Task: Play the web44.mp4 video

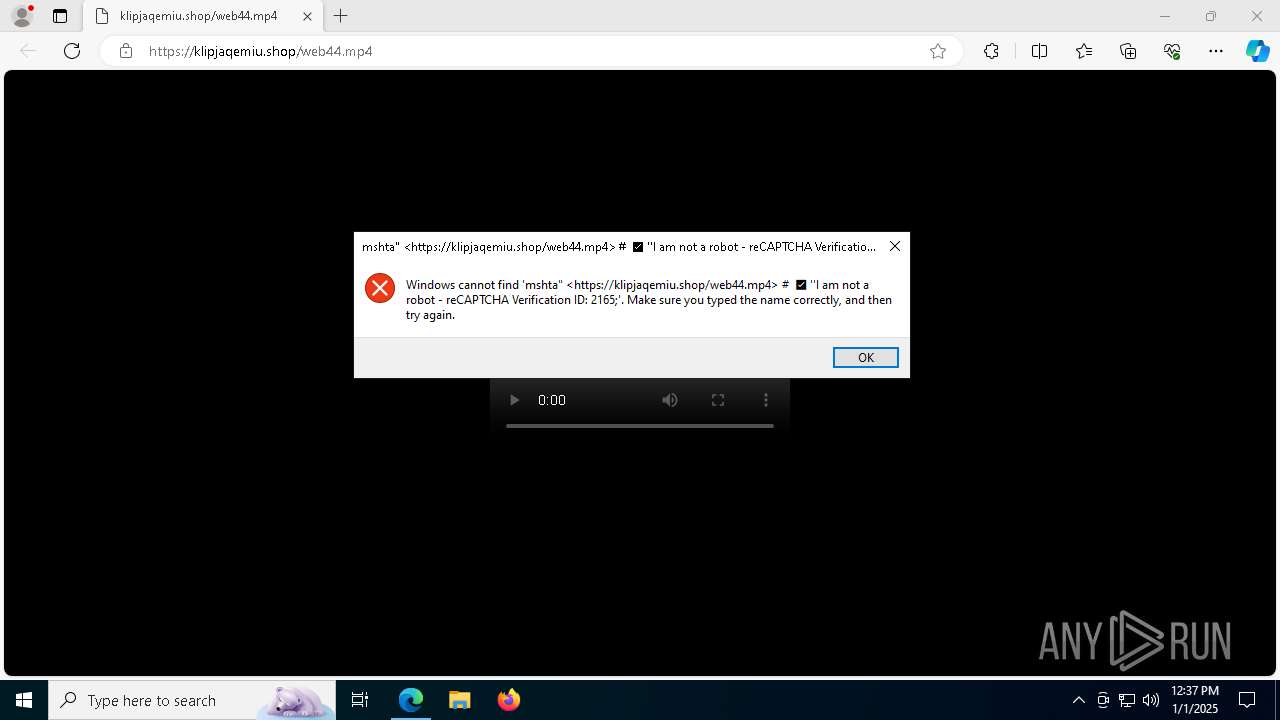Action: (x=514, y=400)
